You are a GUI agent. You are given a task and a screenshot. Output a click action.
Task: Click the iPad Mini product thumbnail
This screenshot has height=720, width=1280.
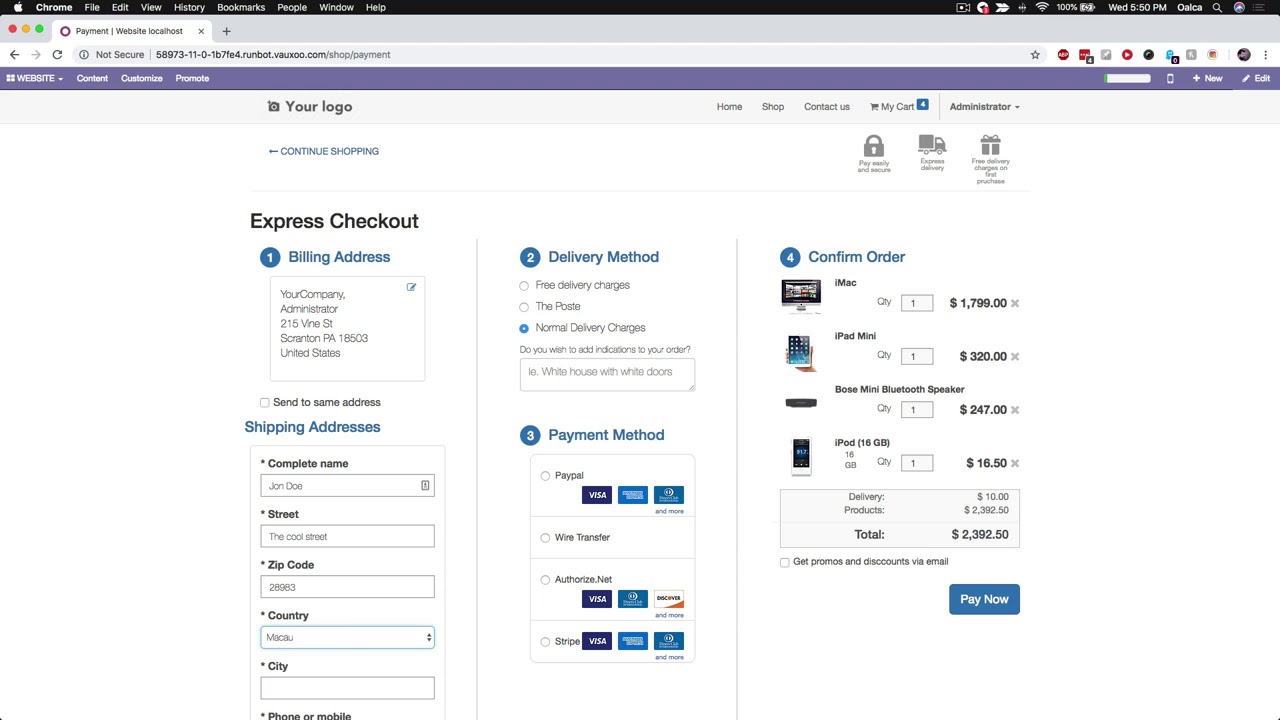coord(800,350)
